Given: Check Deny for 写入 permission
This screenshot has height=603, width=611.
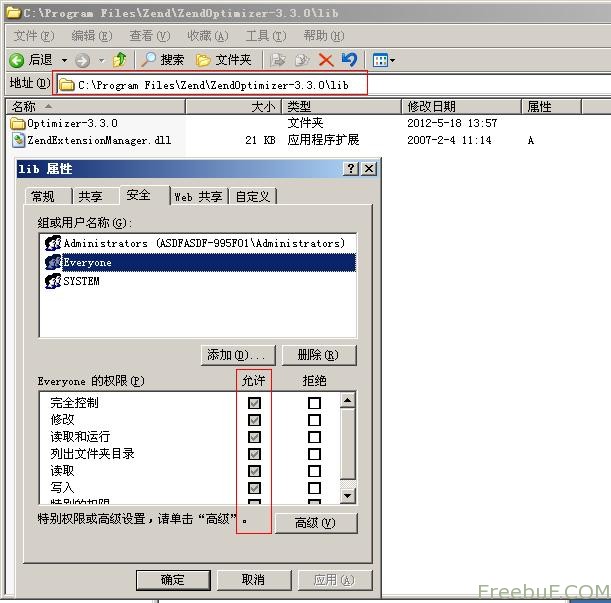Looking at the screenshot, I should coord(314,488).
